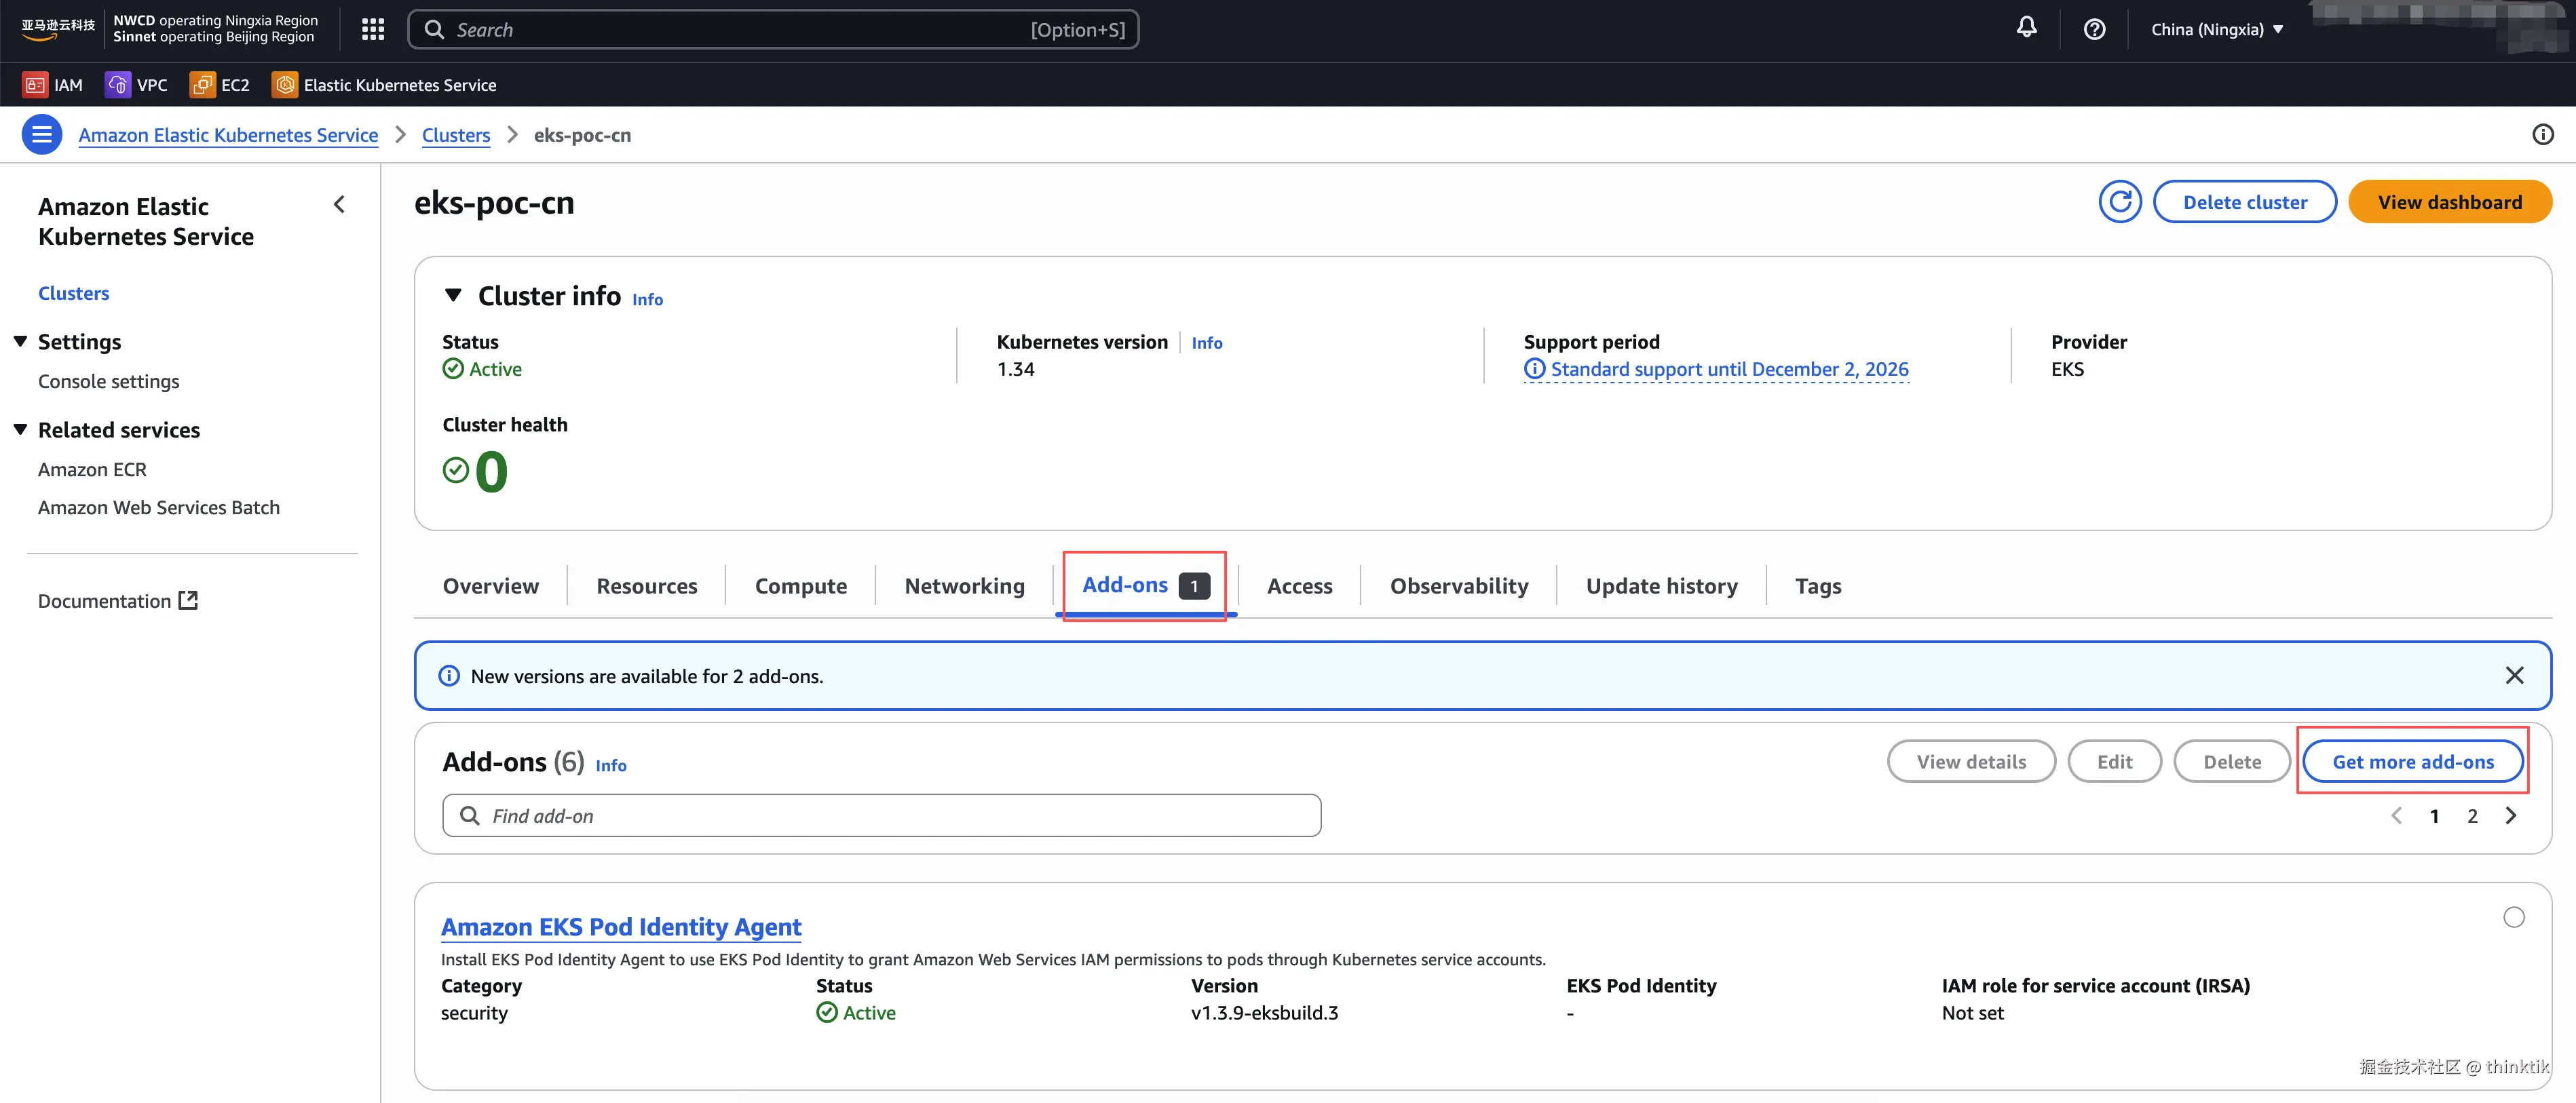
Task: Click the page info circle icon
Action: pyautogui.click(x=2542, y=134)
